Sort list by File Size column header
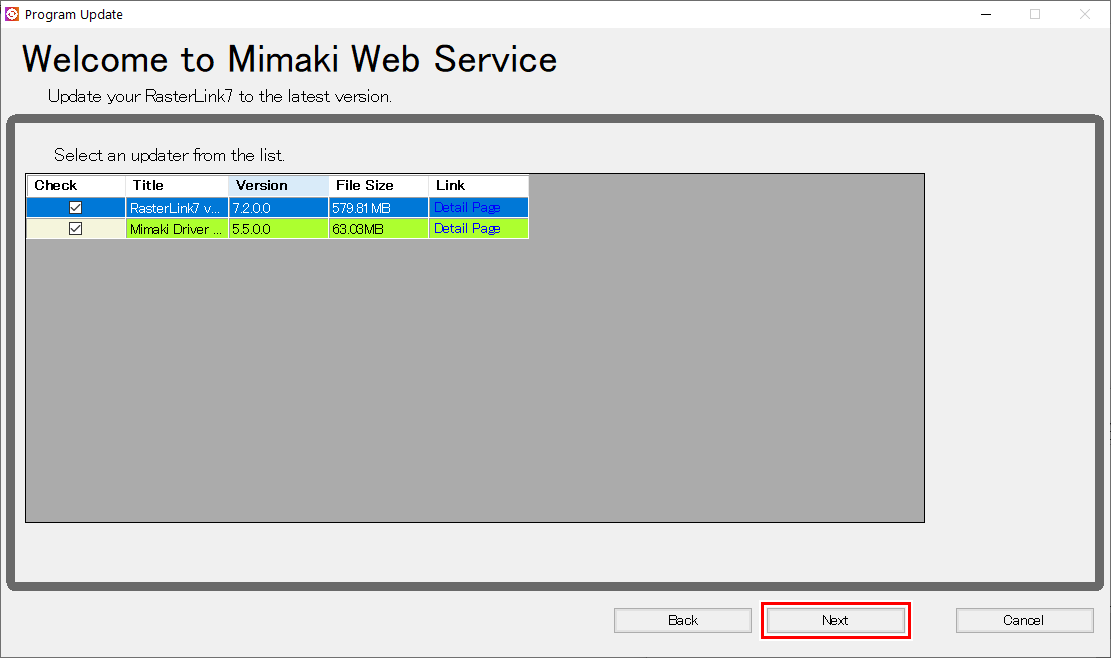 (x=378, y=186)
